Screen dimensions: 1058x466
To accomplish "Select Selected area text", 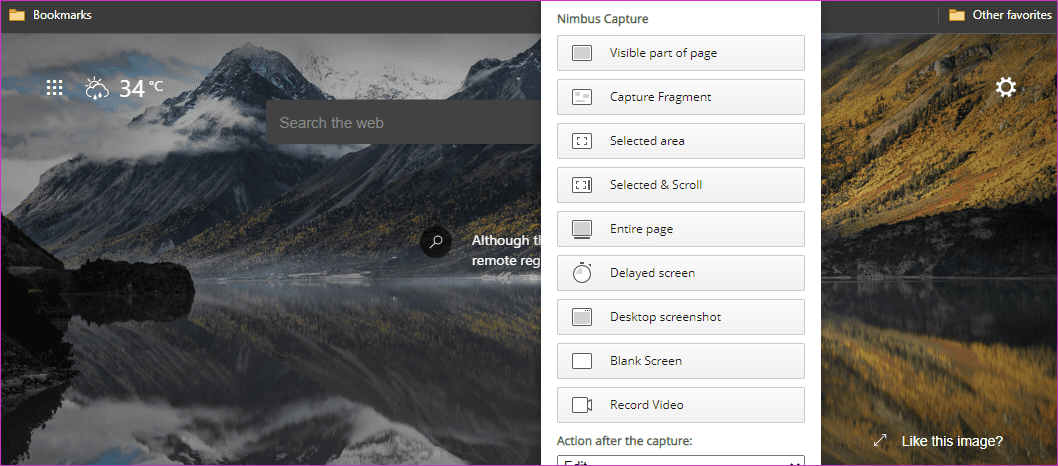I will coord(647,141).
